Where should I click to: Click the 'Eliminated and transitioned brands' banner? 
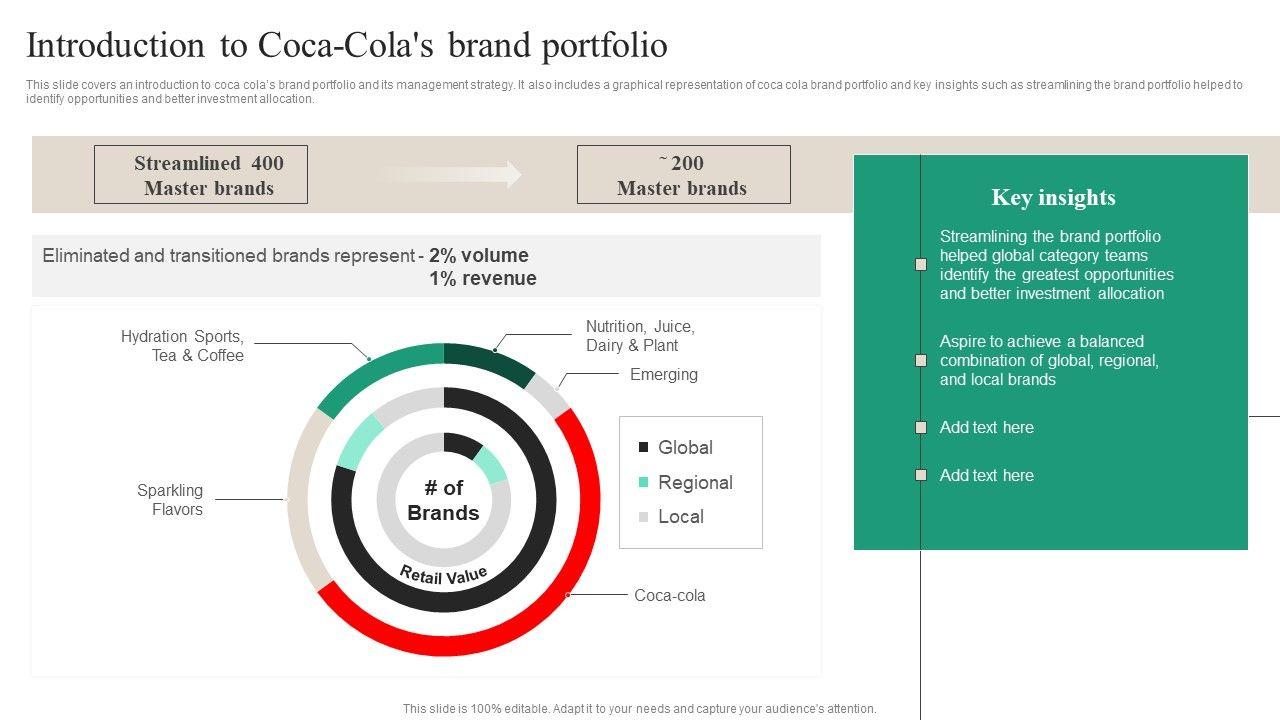426,266
